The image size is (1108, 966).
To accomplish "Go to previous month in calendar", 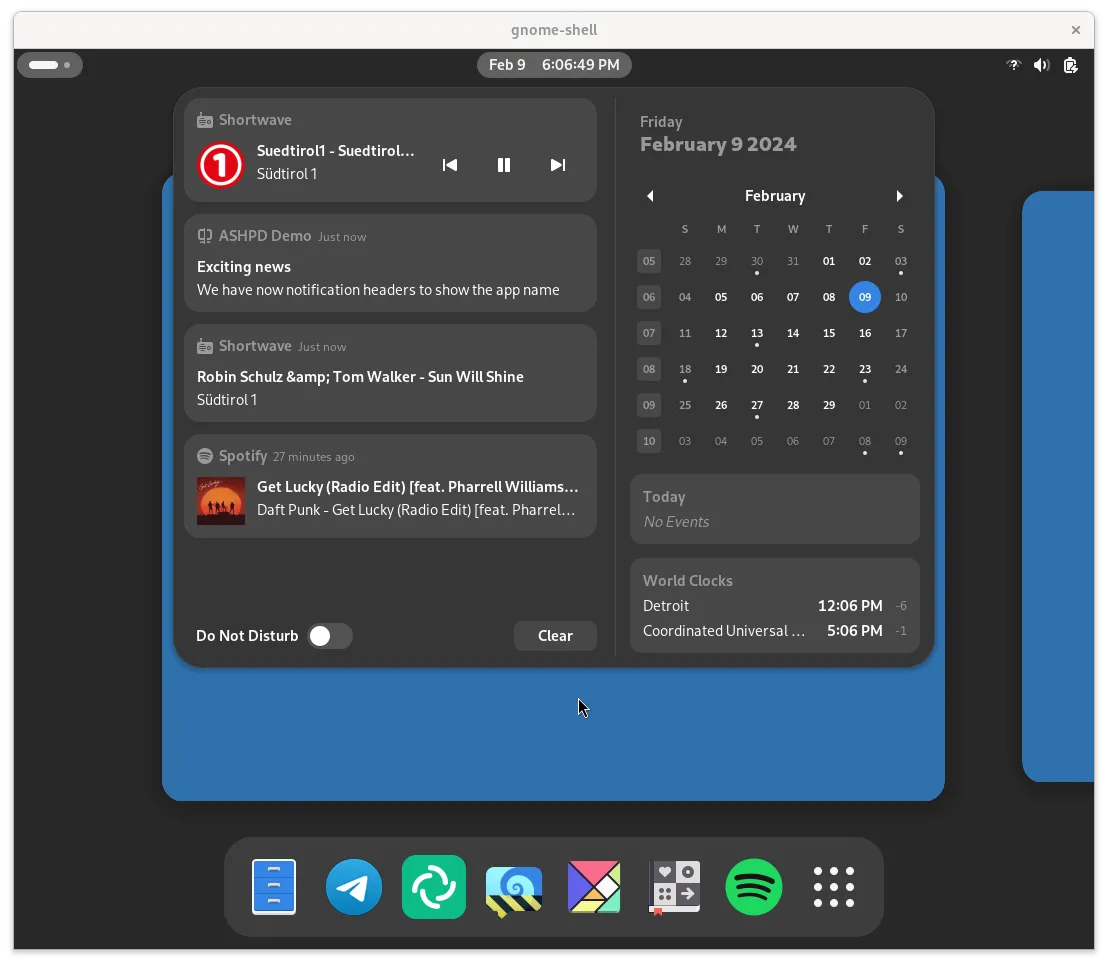I will coord(650,196).
